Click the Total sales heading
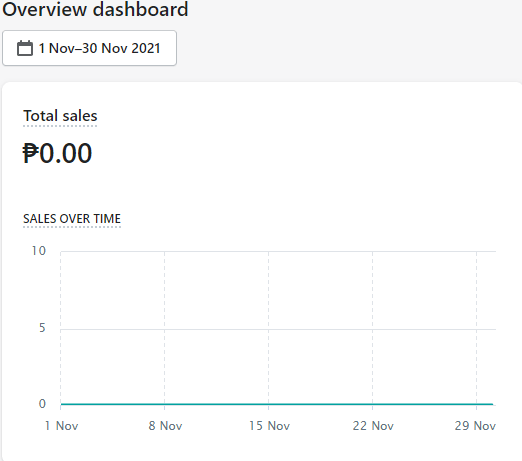This screenshot has width=522, height=461. pos(60,116)
